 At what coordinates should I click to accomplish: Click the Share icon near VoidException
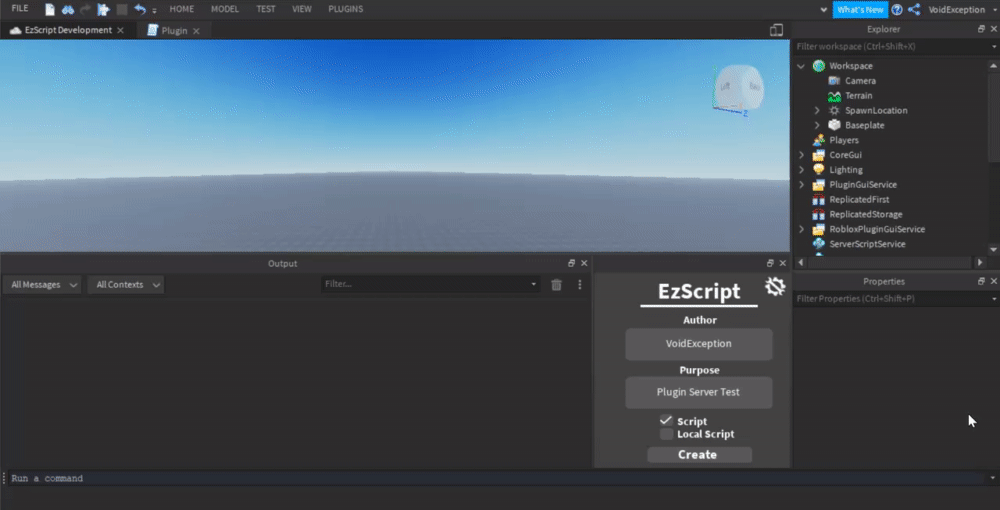click(x=914, y=10)
